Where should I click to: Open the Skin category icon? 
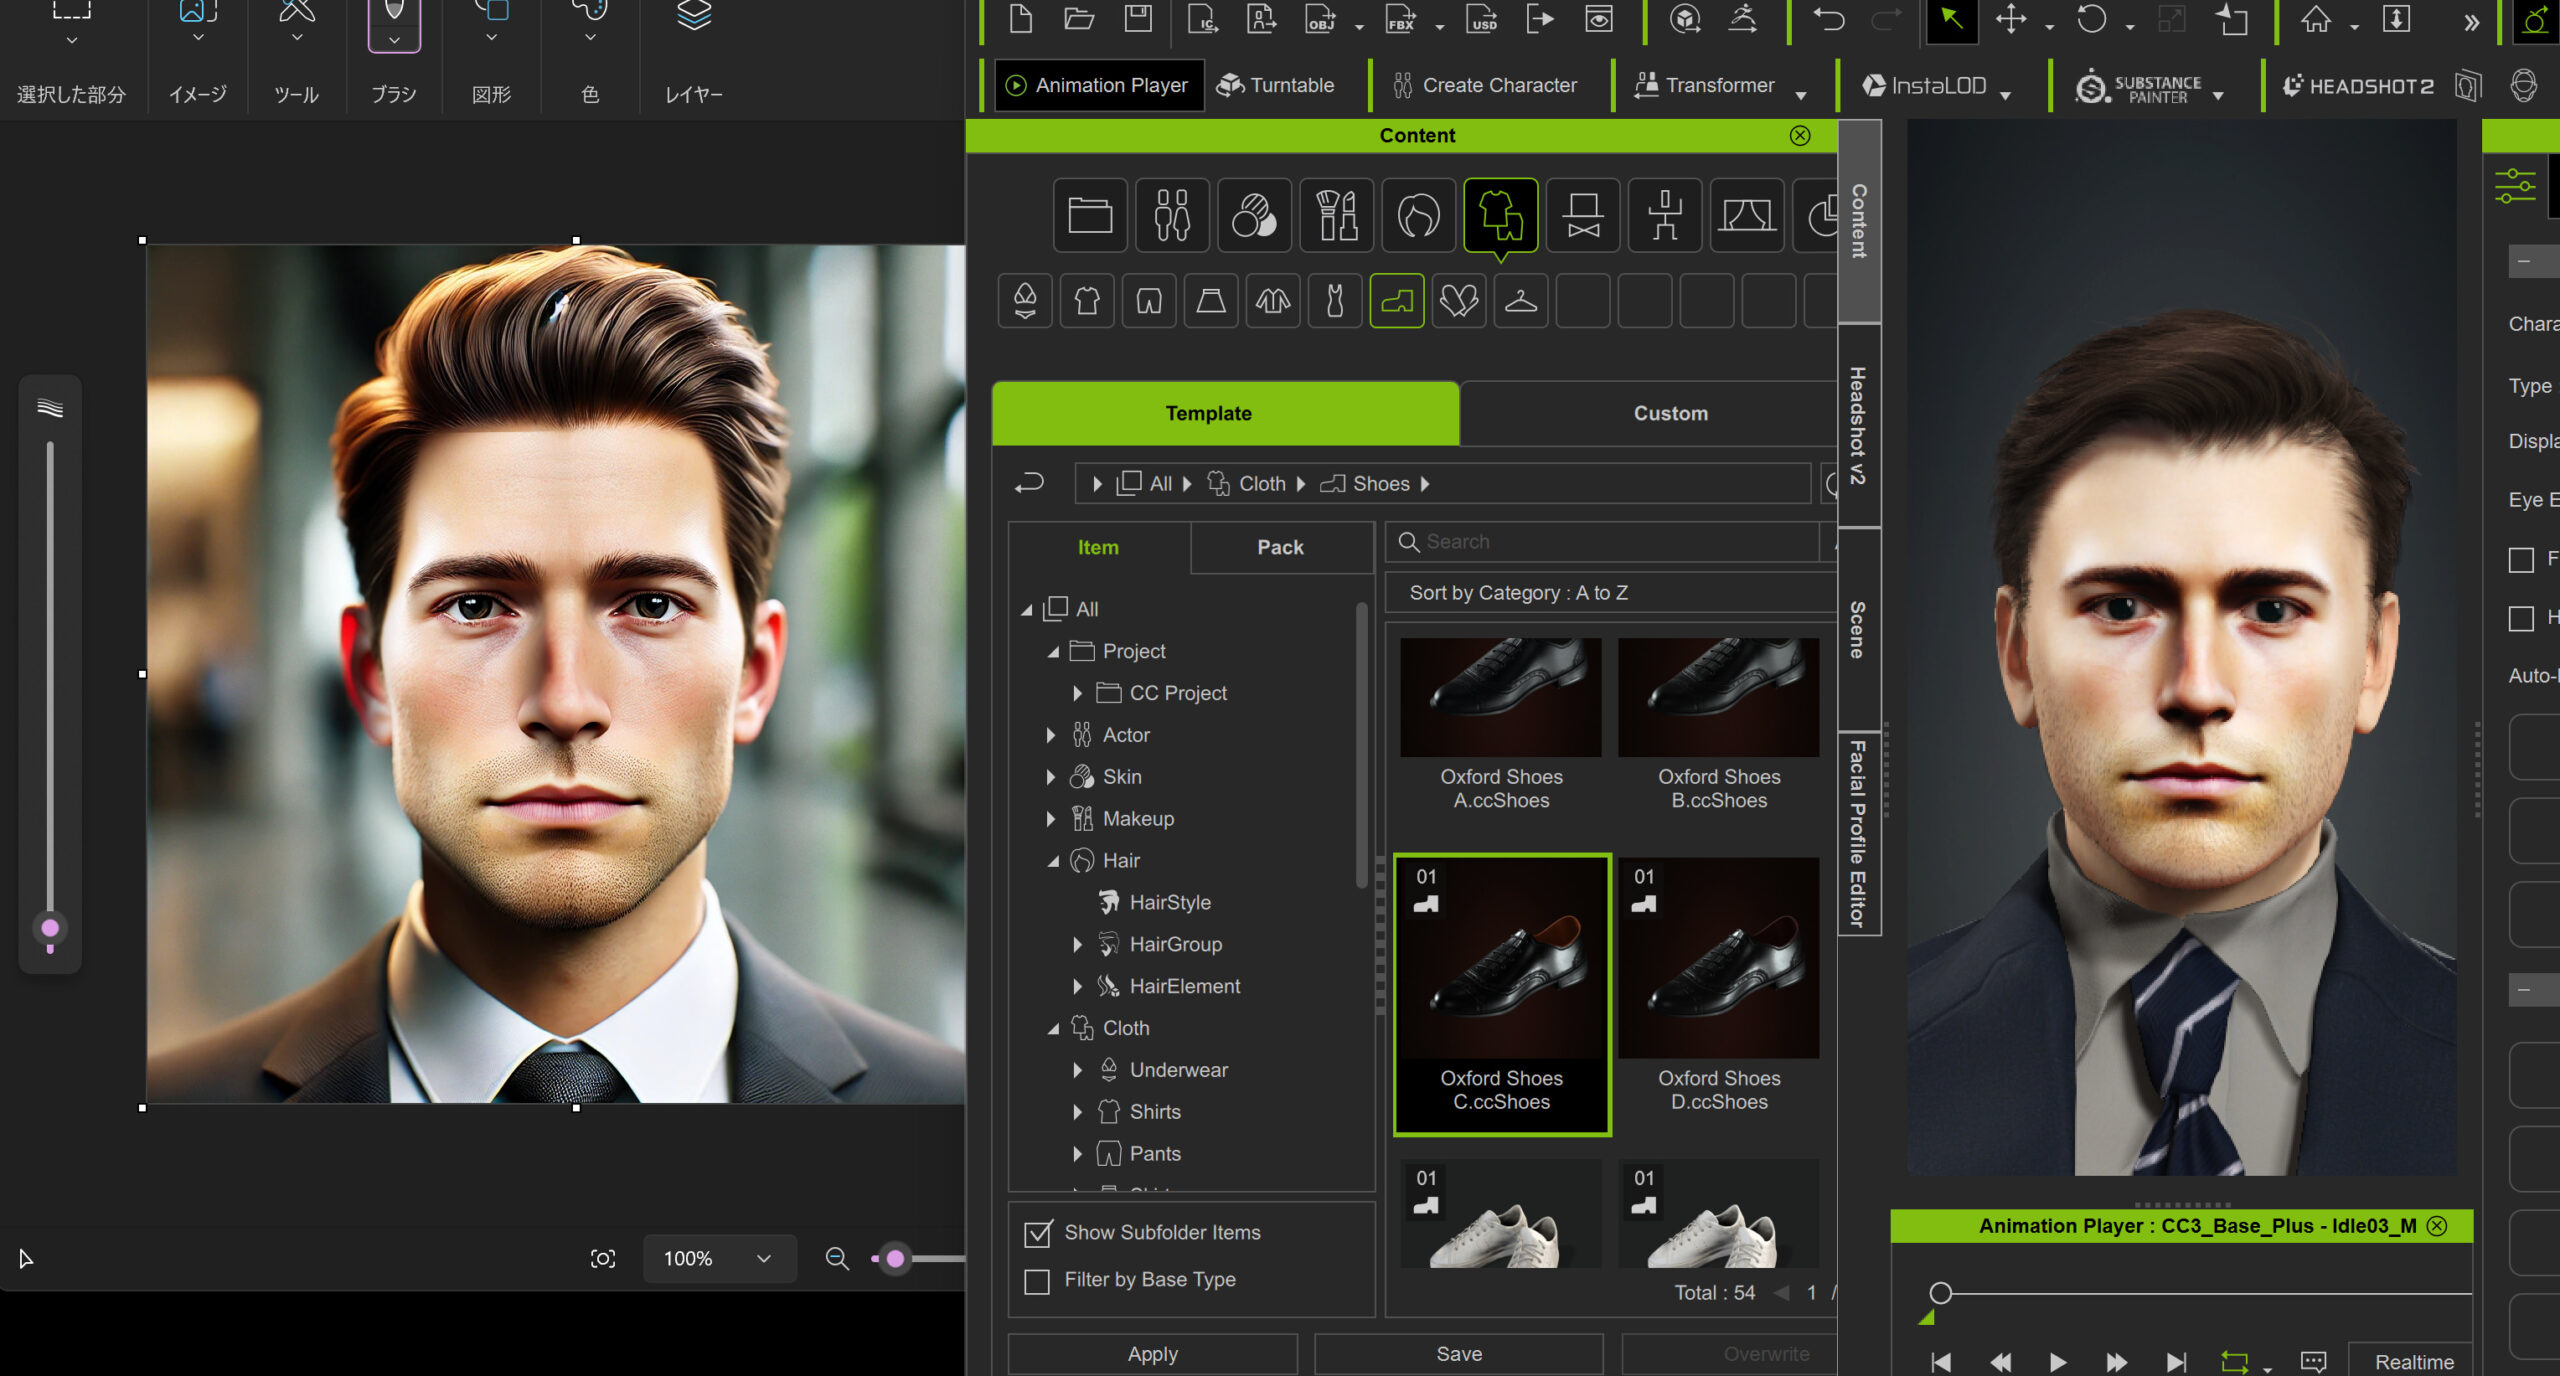[x=1254, y=215]
